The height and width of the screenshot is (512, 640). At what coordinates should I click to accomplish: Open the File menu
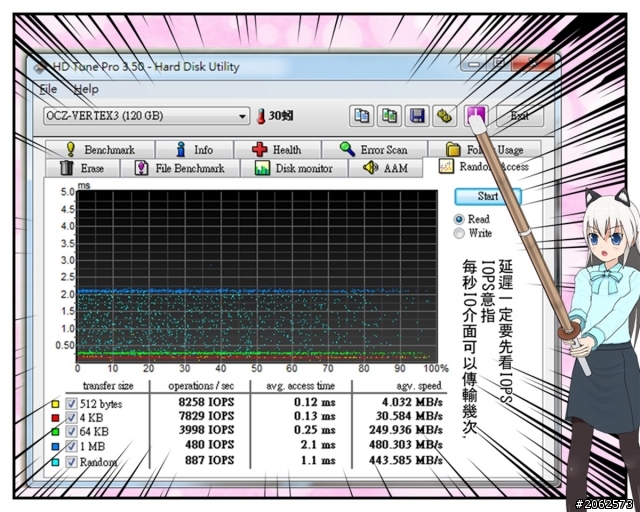(x=48, y=89)
